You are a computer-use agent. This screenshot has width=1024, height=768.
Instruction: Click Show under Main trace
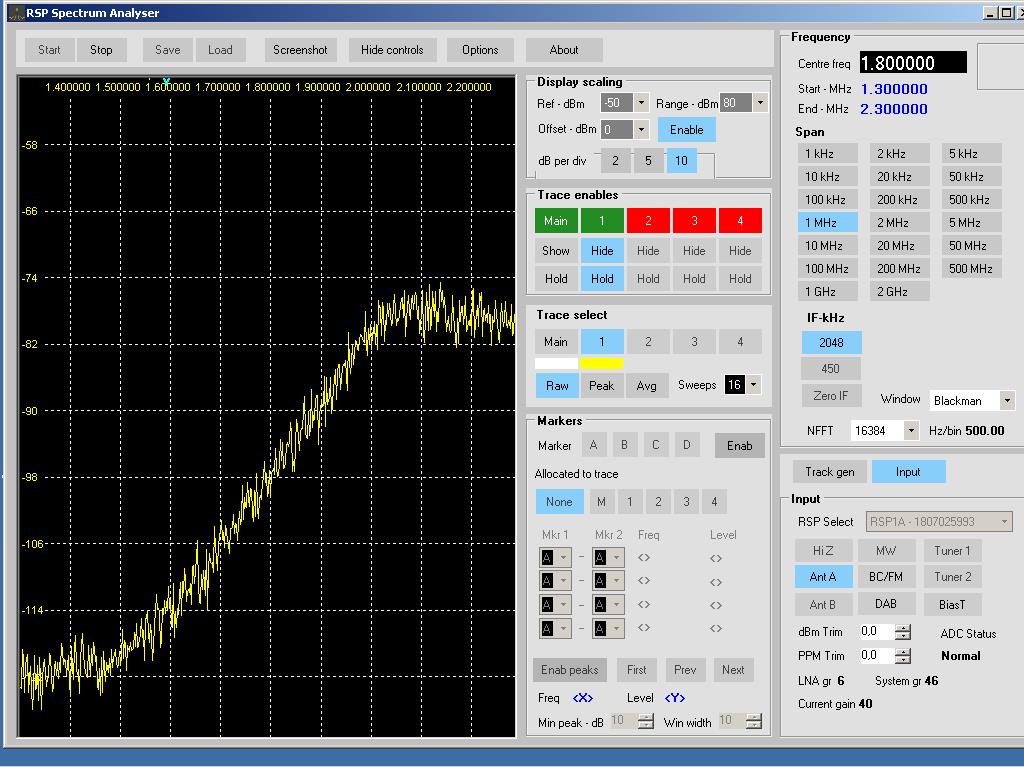(556, 251)
